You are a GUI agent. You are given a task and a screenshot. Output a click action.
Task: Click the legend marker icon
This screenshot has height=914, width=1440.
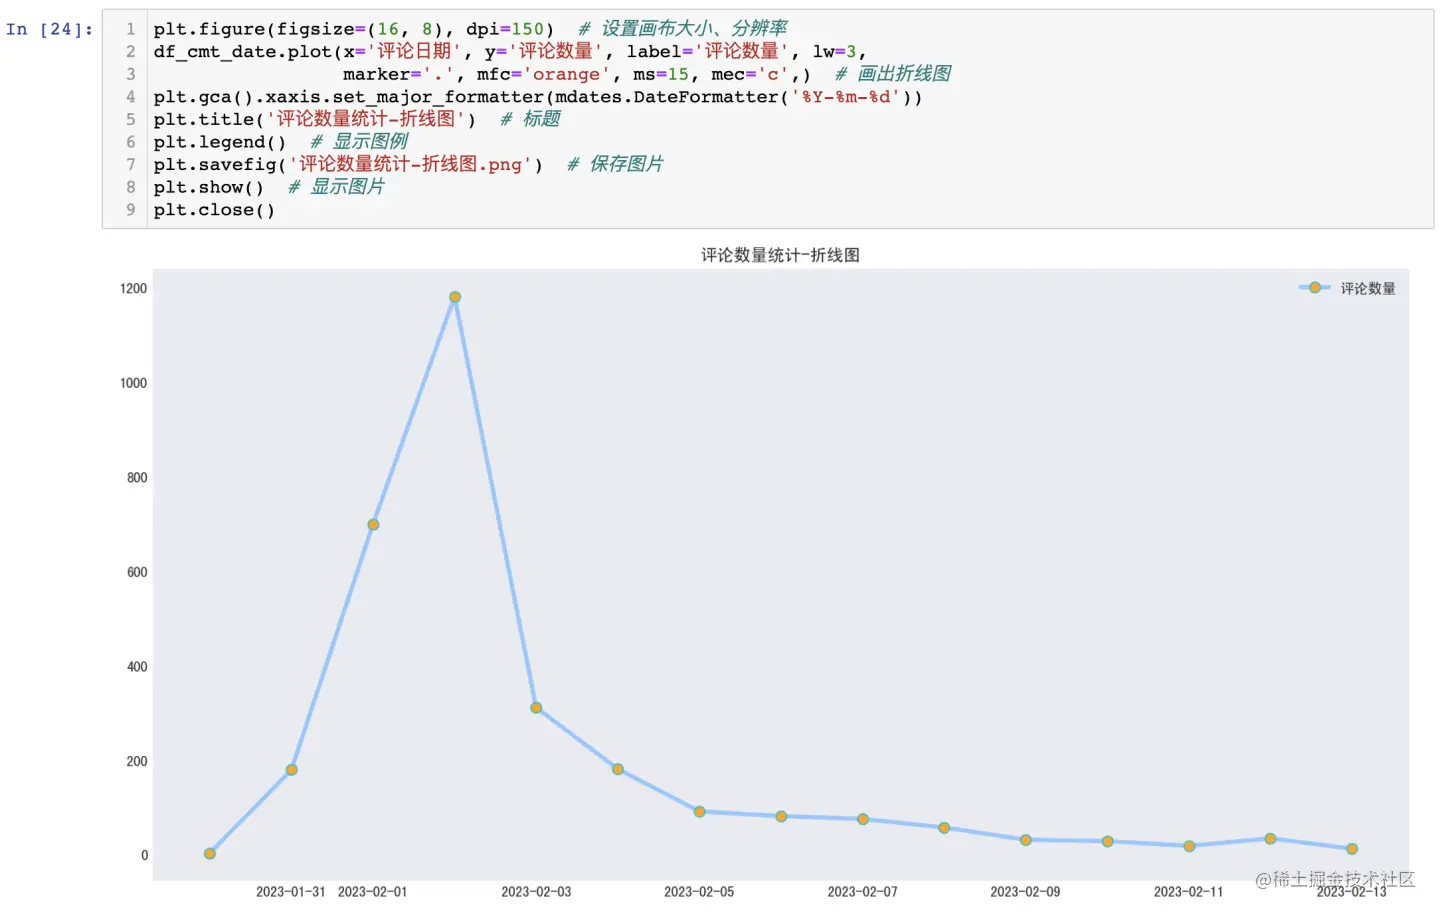pos(1314,288)
